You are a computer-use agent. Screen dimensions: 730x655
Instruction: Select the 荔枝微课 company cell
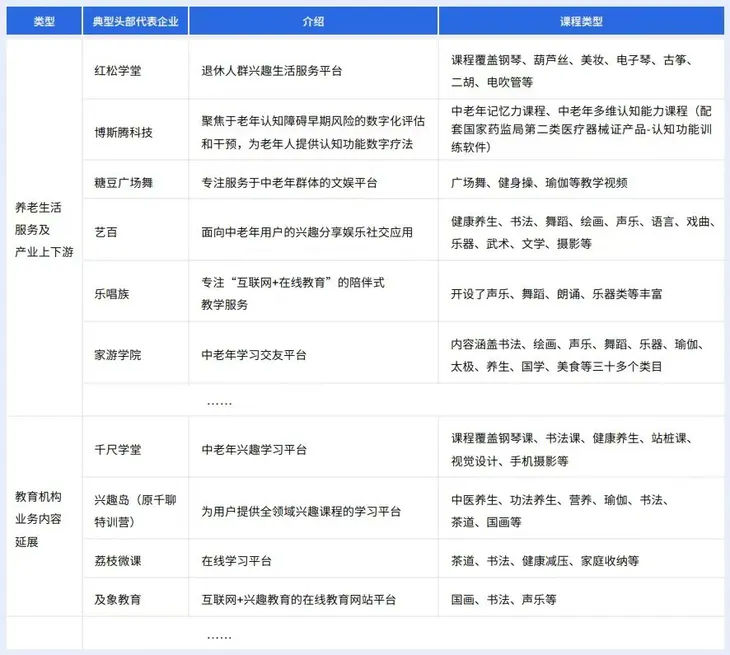pos(135,560)
